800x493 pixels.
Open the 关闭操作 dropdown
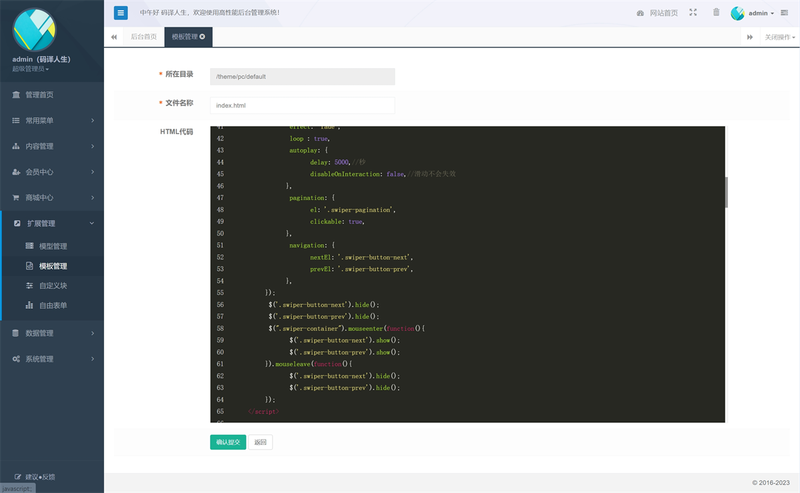pos(780,37)
